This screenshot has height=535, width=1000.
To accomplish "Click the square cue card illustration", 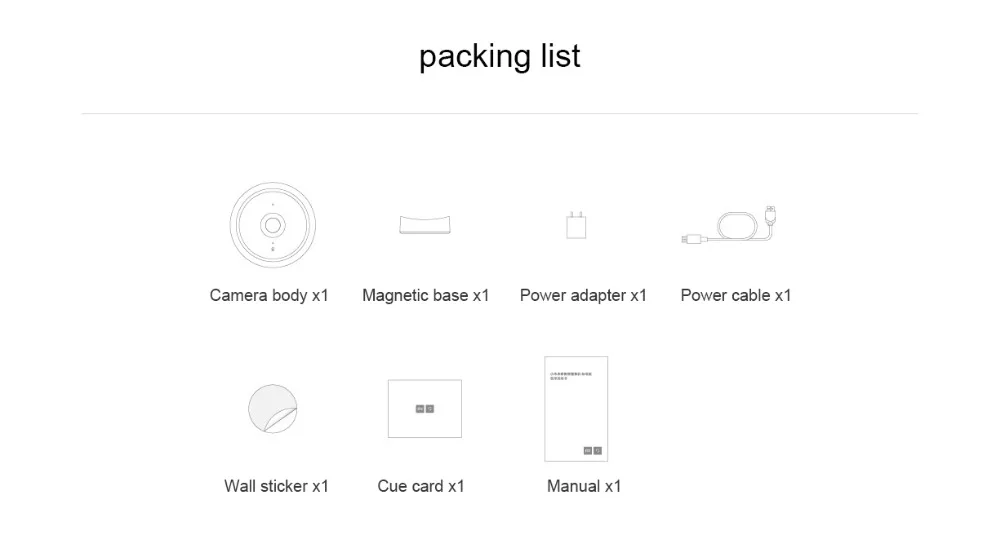I will click(425, 409).
